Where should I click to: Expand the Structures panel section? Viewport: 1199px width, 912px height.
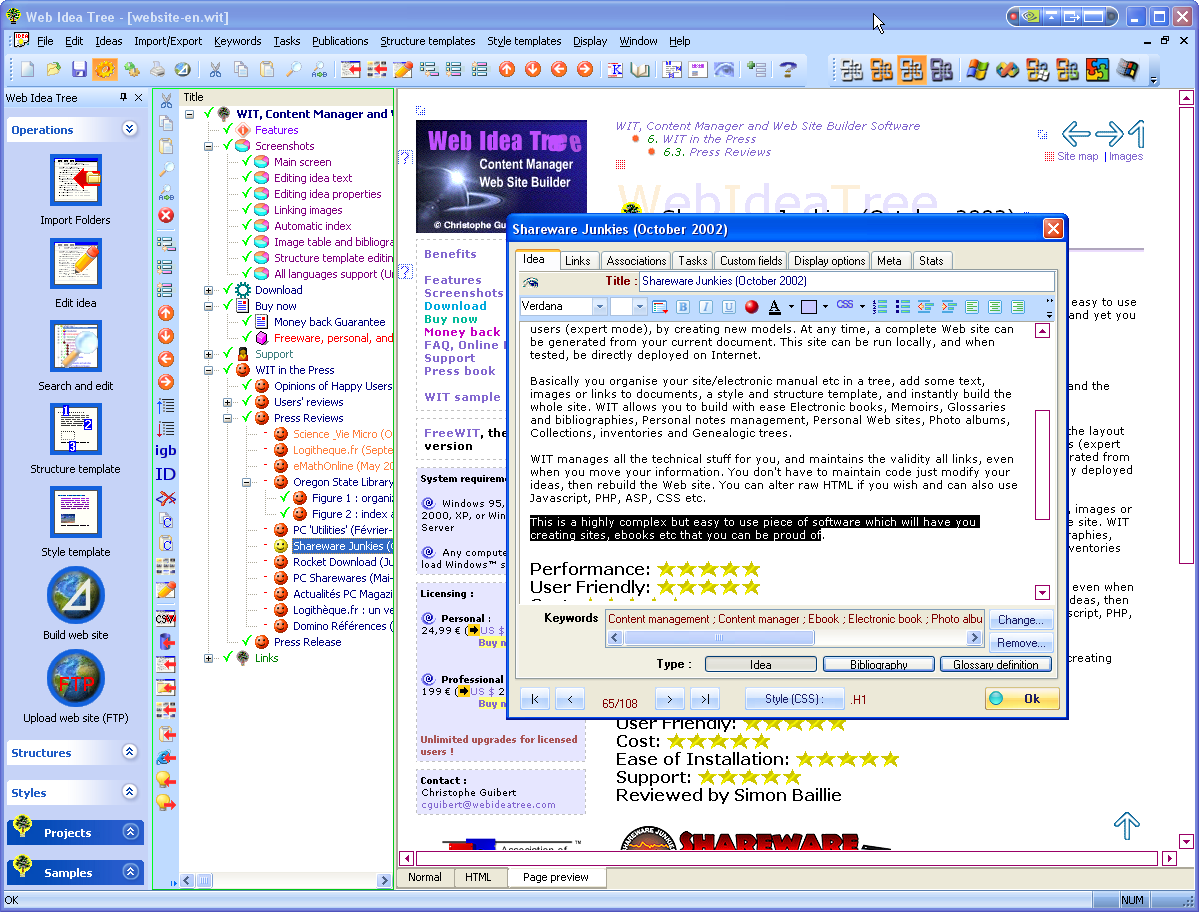click(x=129, y=753)
